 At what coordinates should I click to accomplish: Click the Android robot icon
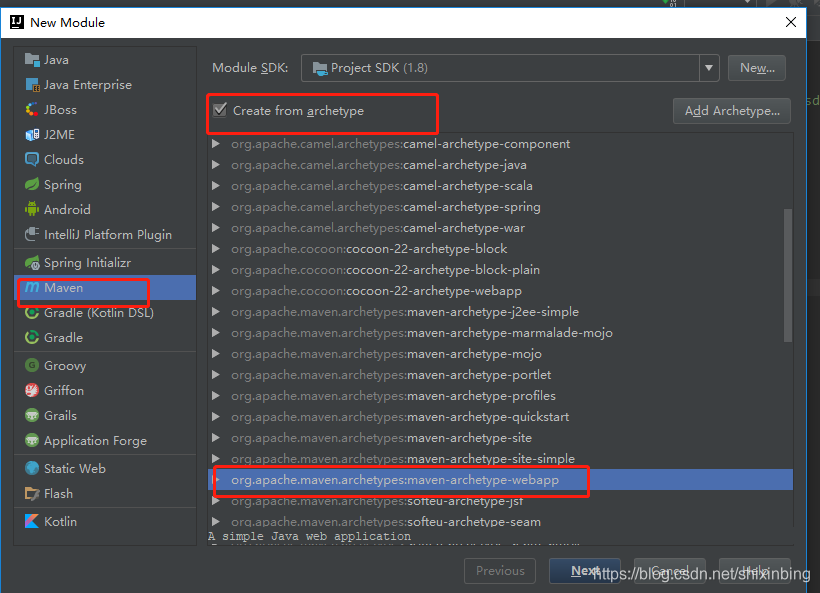32,210
